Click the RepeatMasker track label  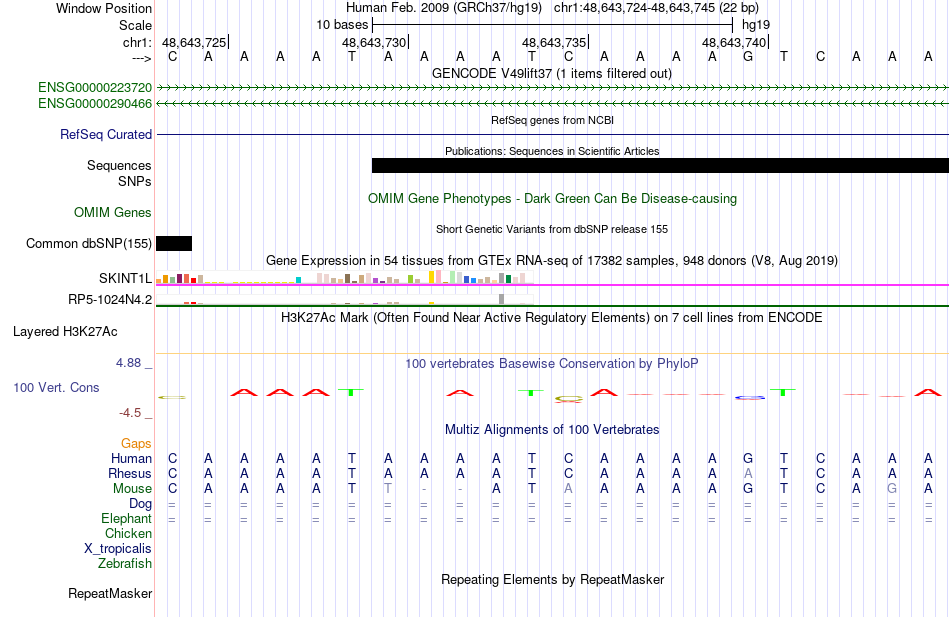[110, 593]
